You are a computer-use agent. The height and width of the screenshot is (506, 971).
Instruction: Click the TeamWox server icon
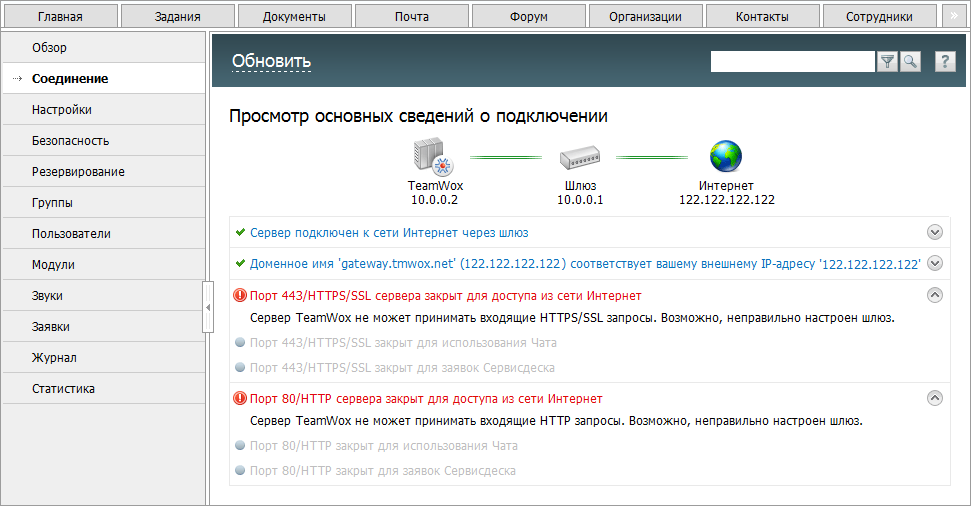pyautogui.click(x=433, y=157)
